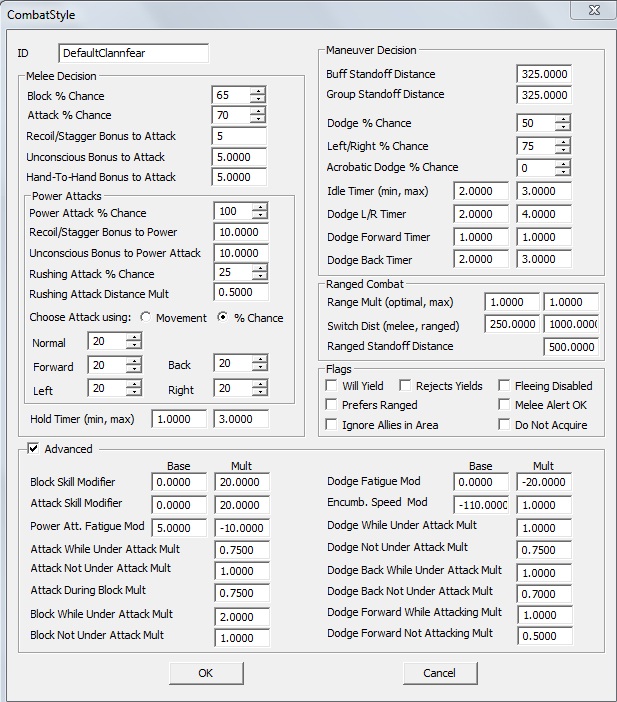The image size is (617, 702).
Task: Decrease the Block % Chance spinner down arrow
Action: 258,99
